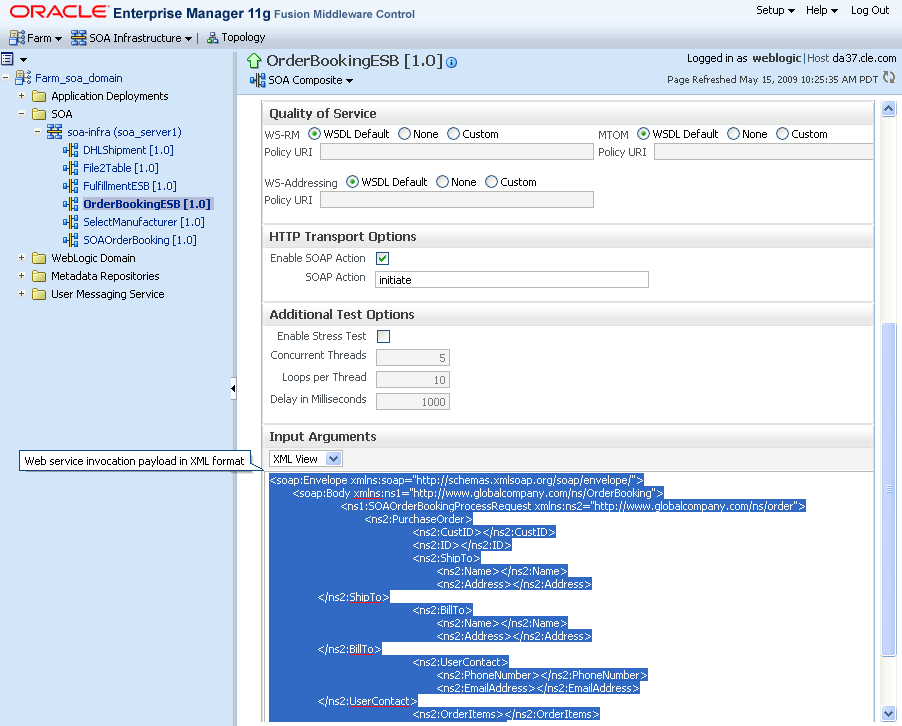902x726 pixels.
Task: Click the Metadata Repositories folder icon
Action: point(39,276)
